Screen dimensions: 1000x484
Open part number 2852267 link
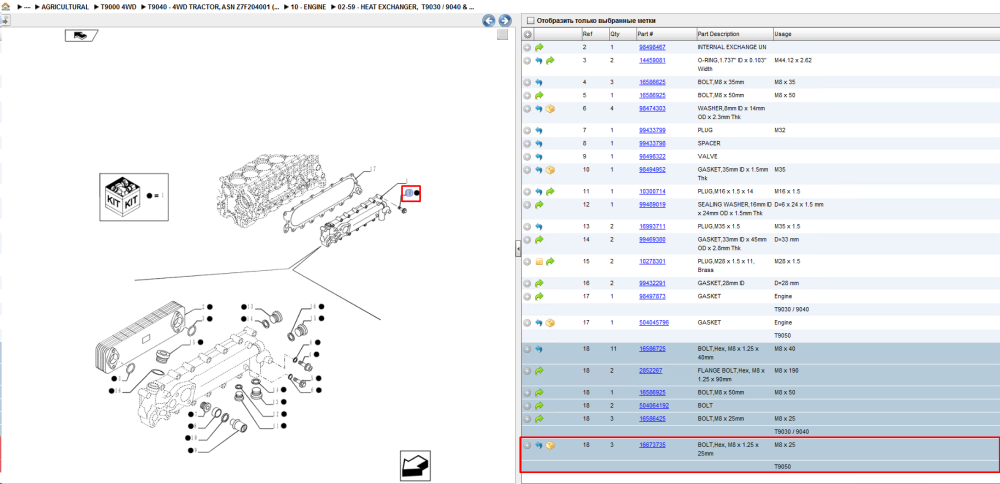pyautogui.click(x=651, y=370)
